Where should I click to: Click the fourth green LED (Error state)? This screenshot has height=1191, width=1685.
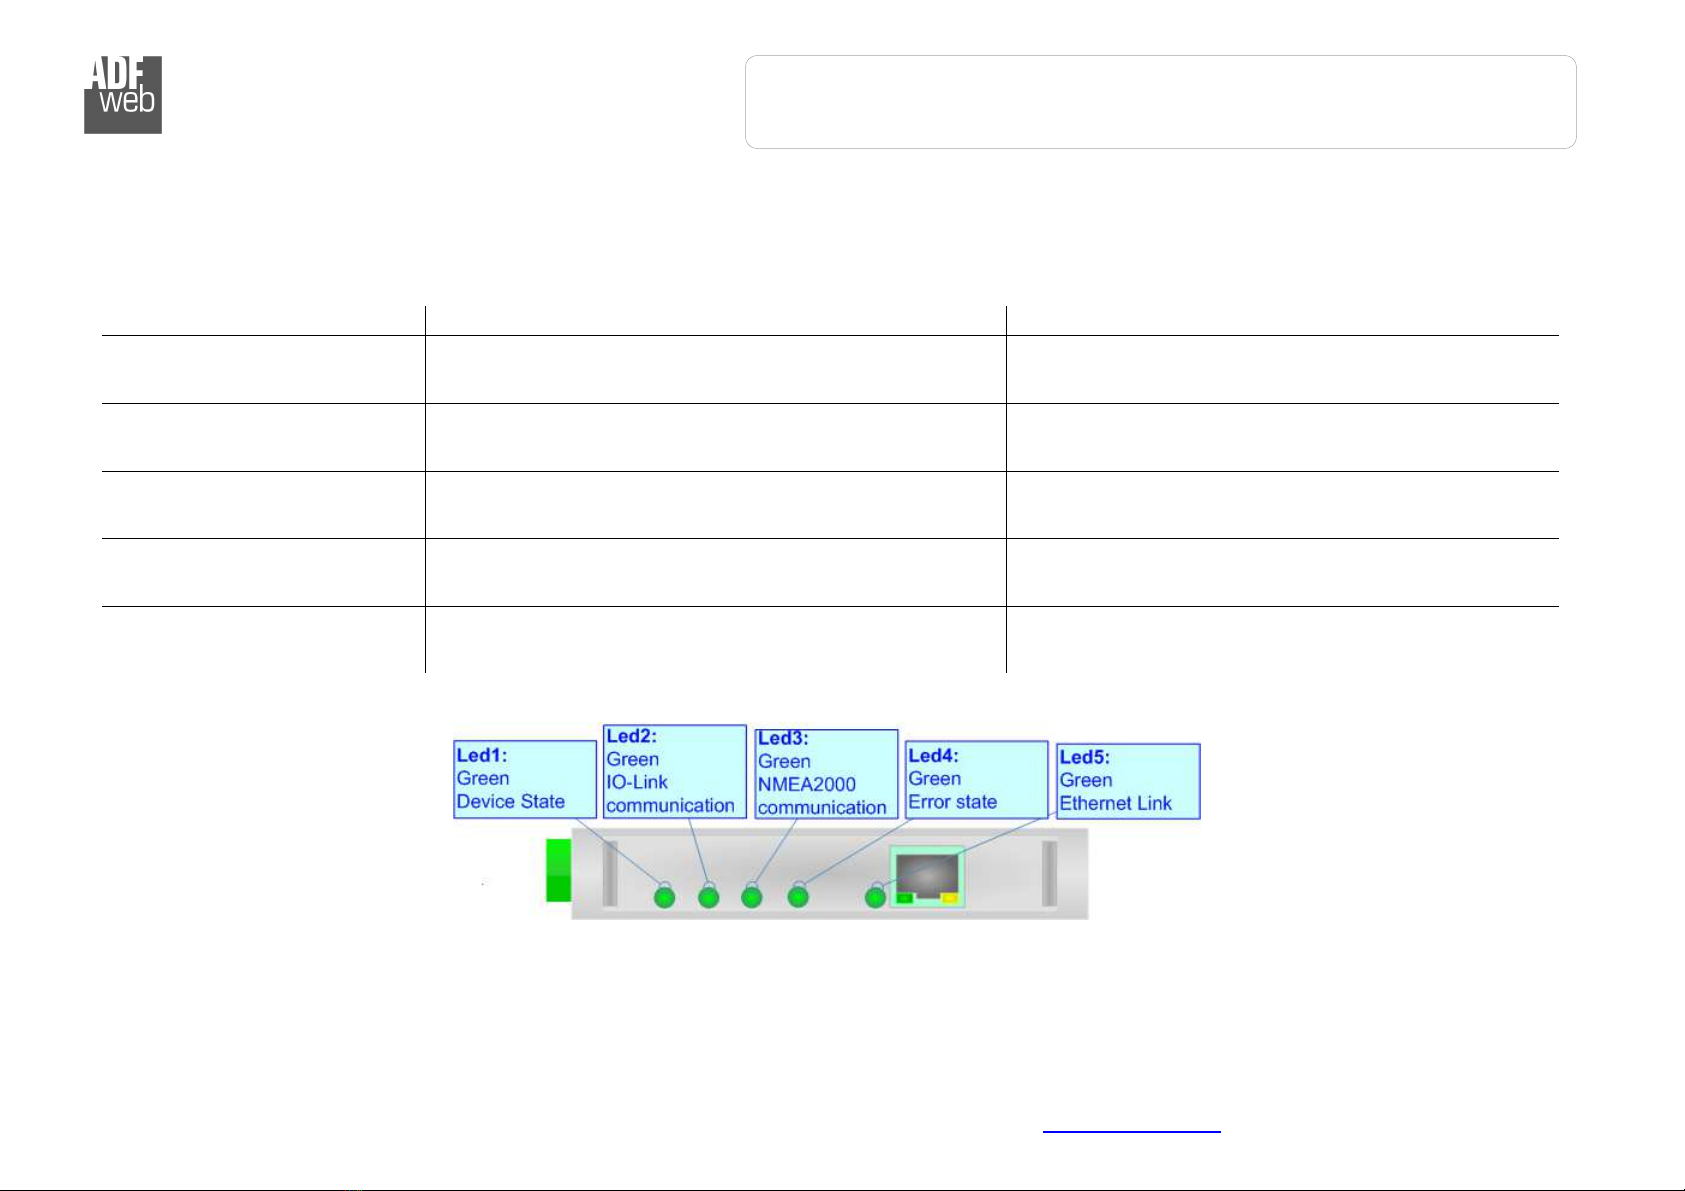[x=797, y=897]
